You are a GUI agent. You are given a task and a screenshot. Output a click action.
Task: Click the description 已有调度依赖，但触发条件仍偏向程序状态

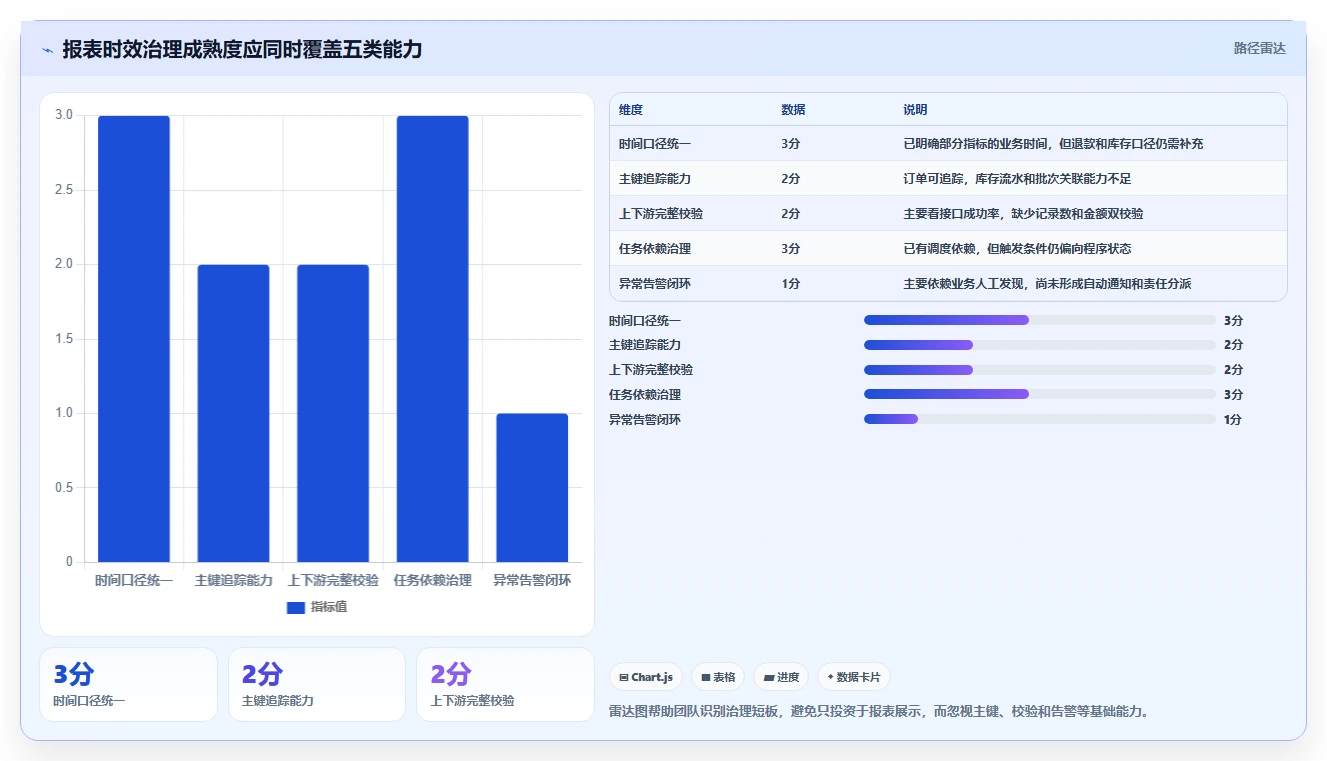[x=1017, y=249]
